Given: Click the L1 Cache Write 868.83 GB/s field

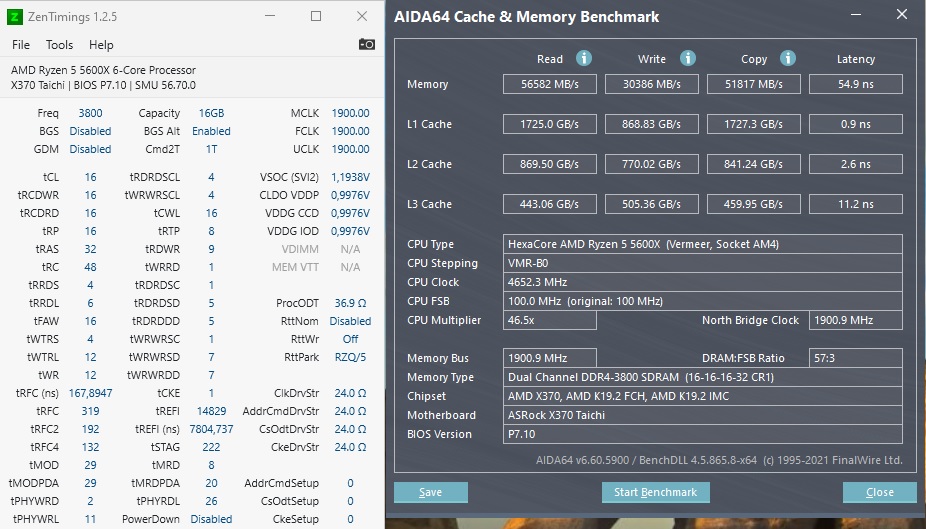Looking at the screenshot, I should 652,124.
